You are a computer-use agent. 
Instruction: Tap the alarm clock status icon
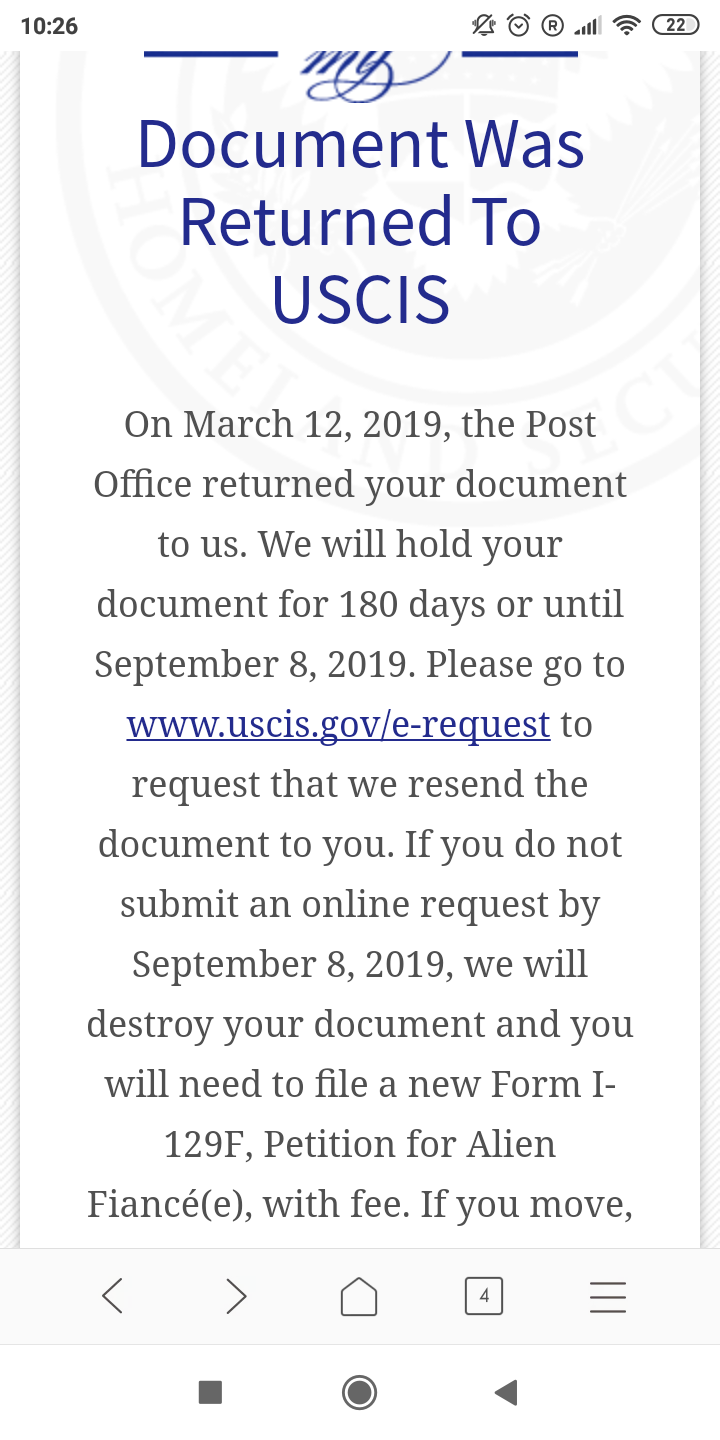pyautogui.click(x=518, y=26)
